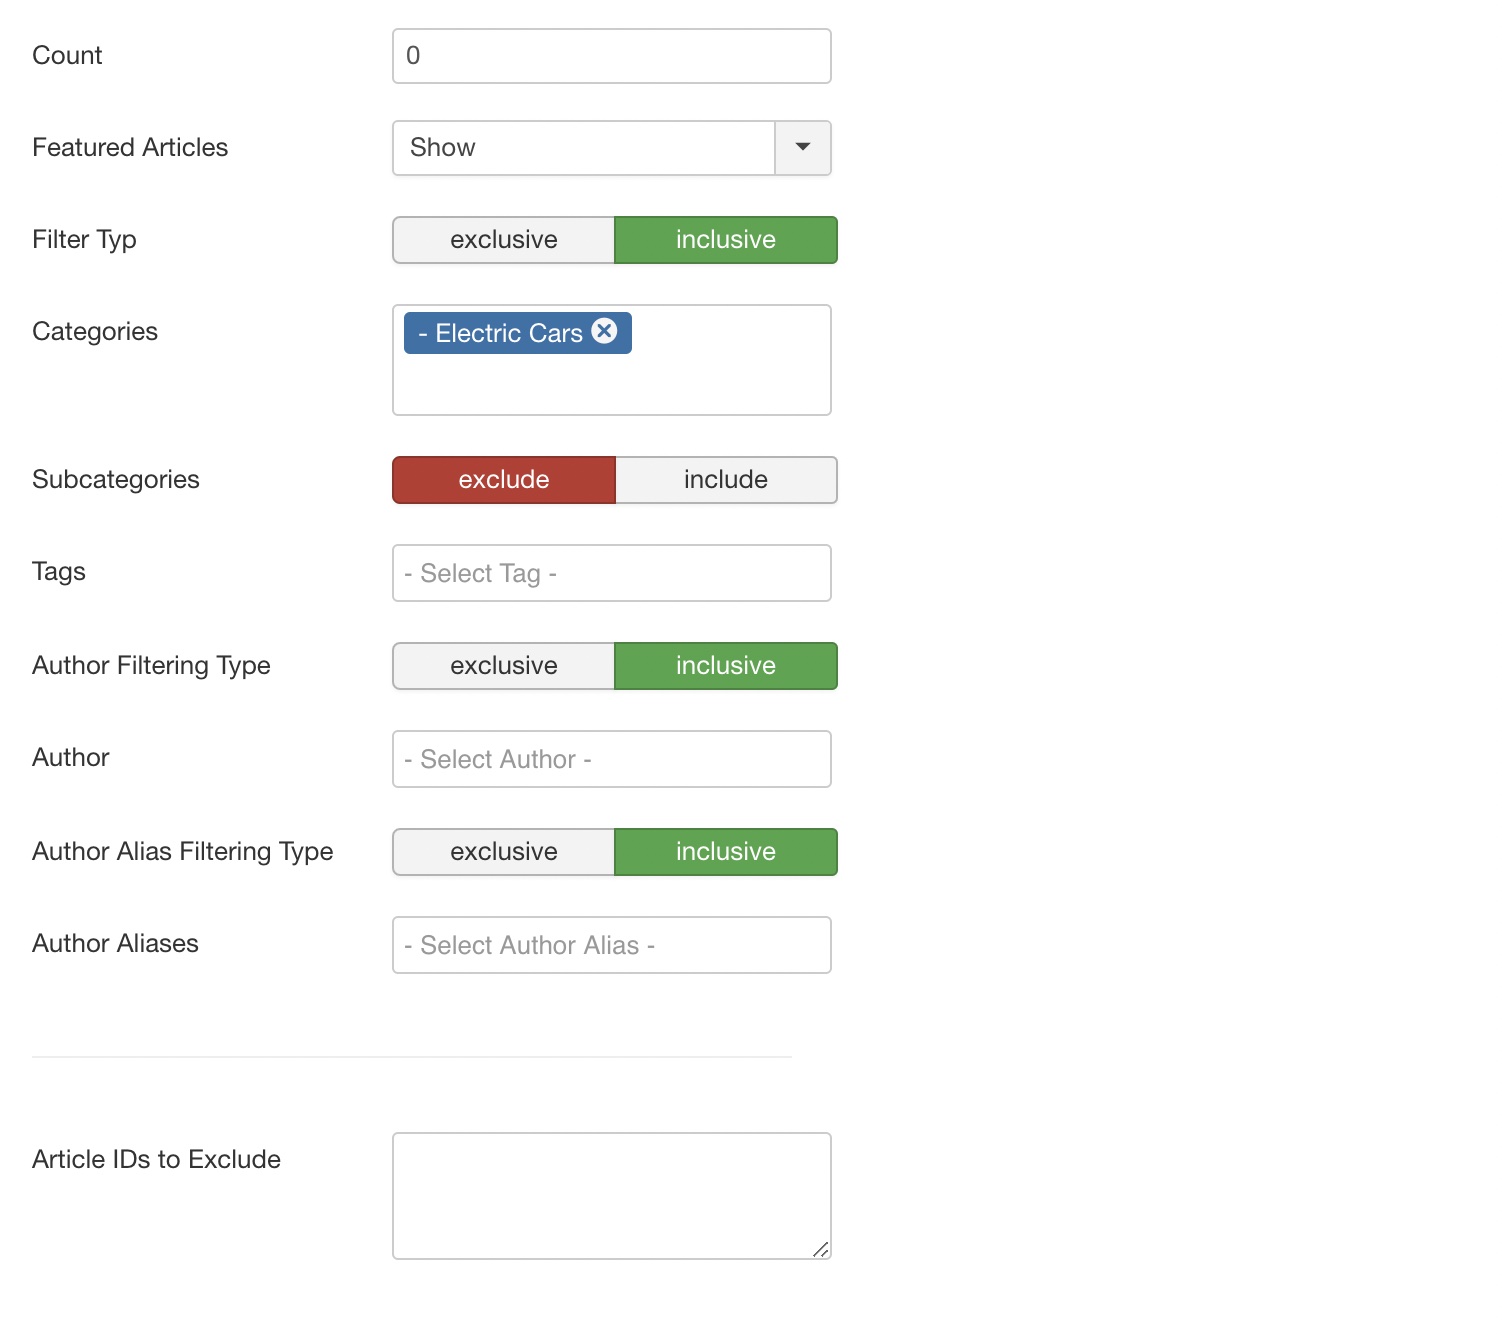The image size is (1502, 1334).
Task: Open the Select Tag field
Action: (x=612, y=573)
